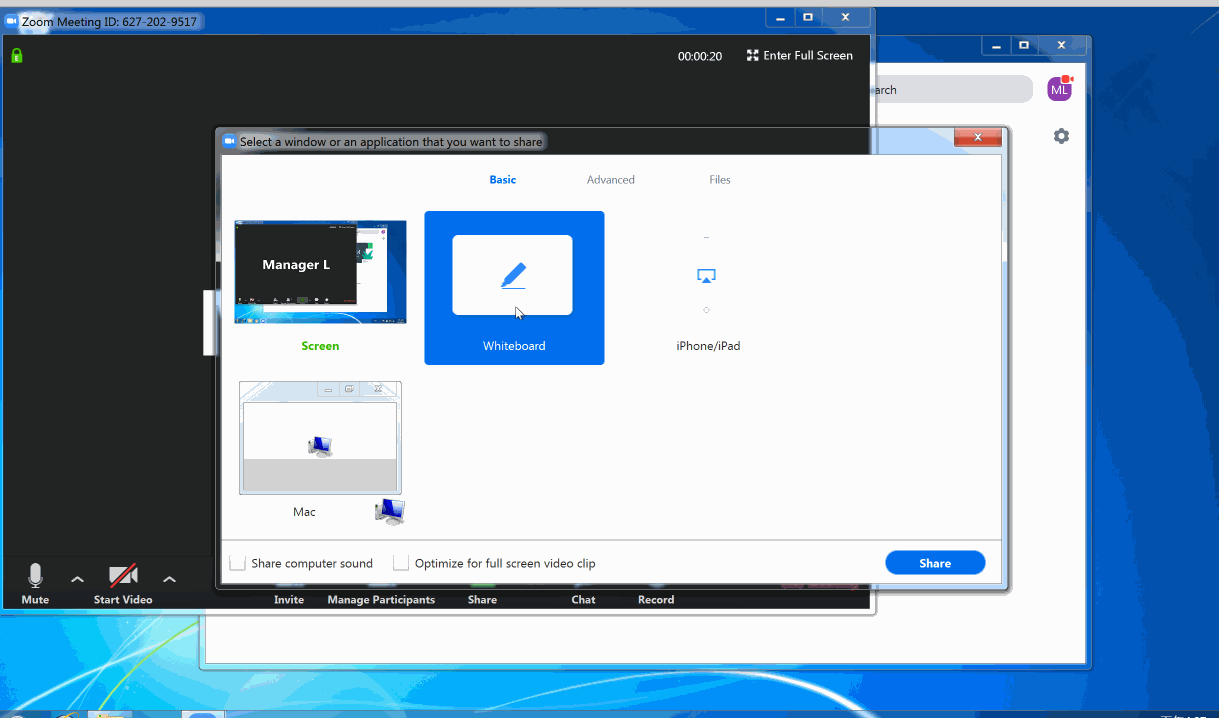
Task: Open the Files tab
Action: click(x=720, y=180)
